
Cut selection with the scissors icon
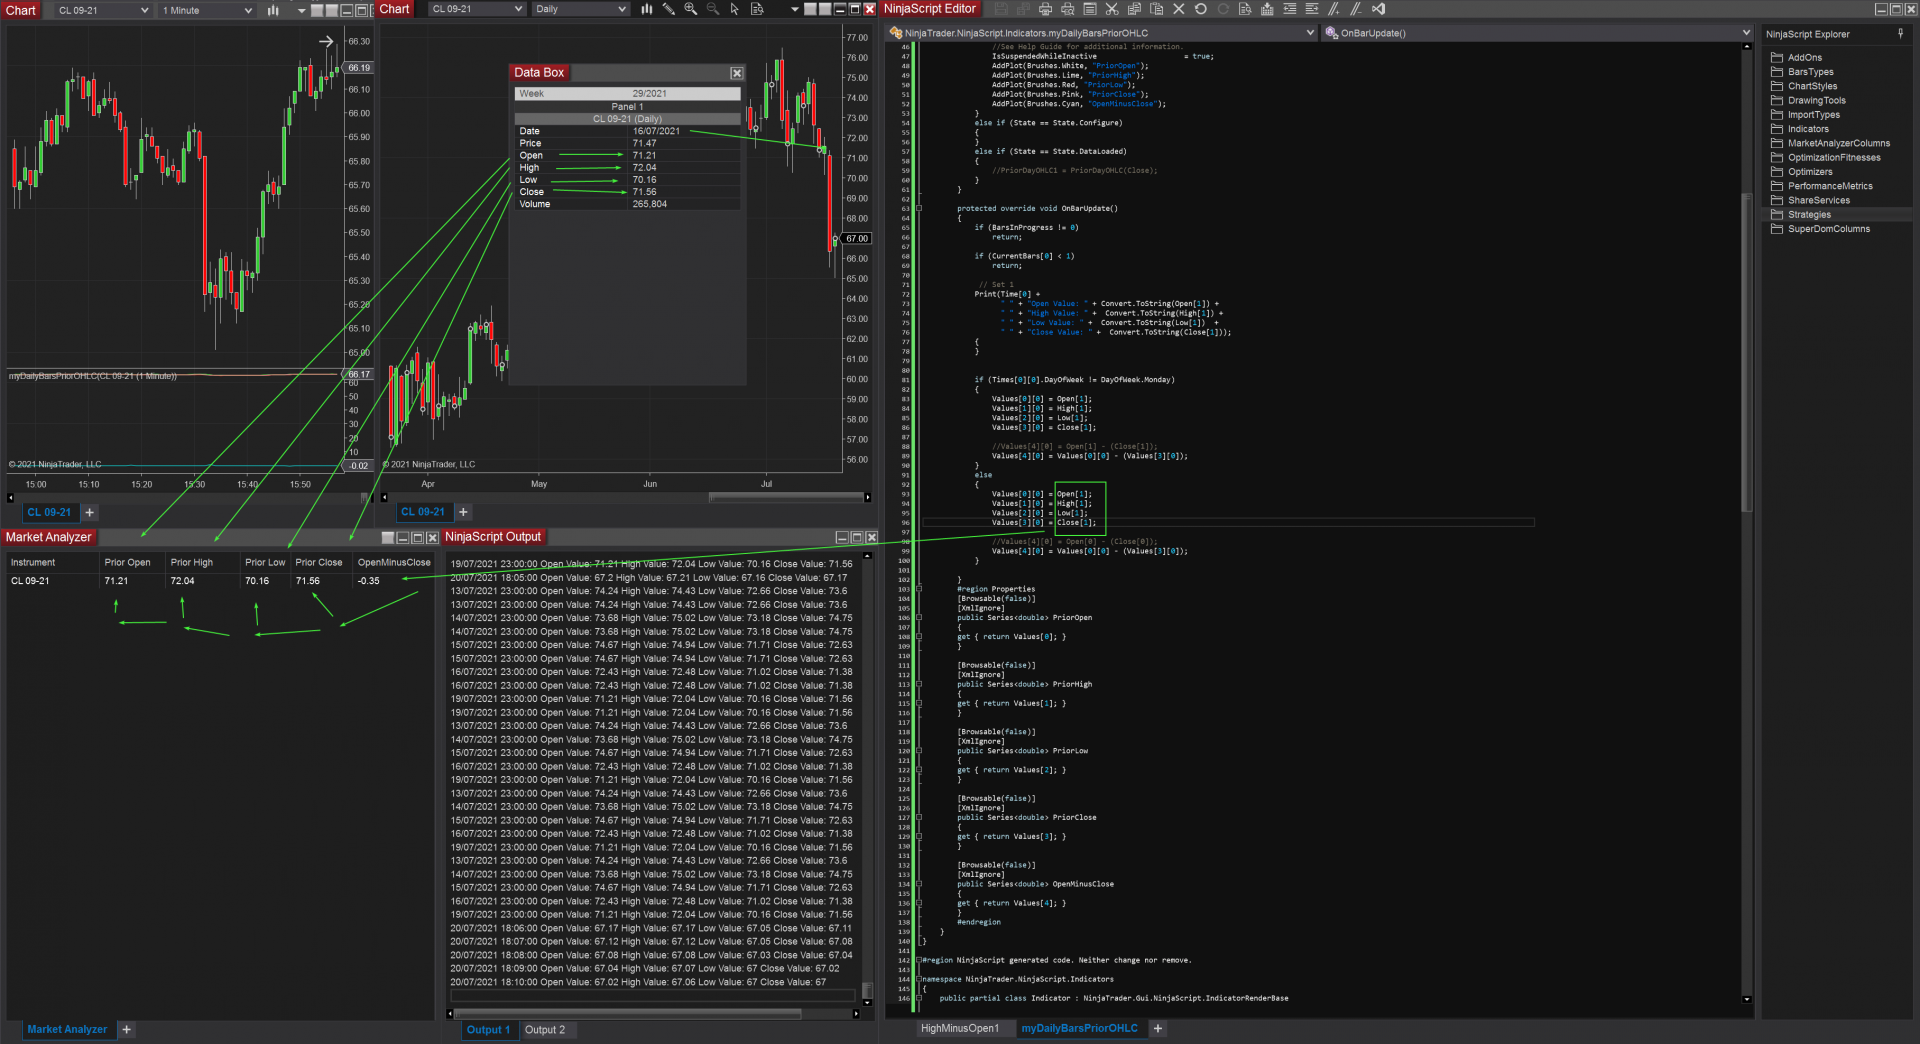coord(1112,9)
